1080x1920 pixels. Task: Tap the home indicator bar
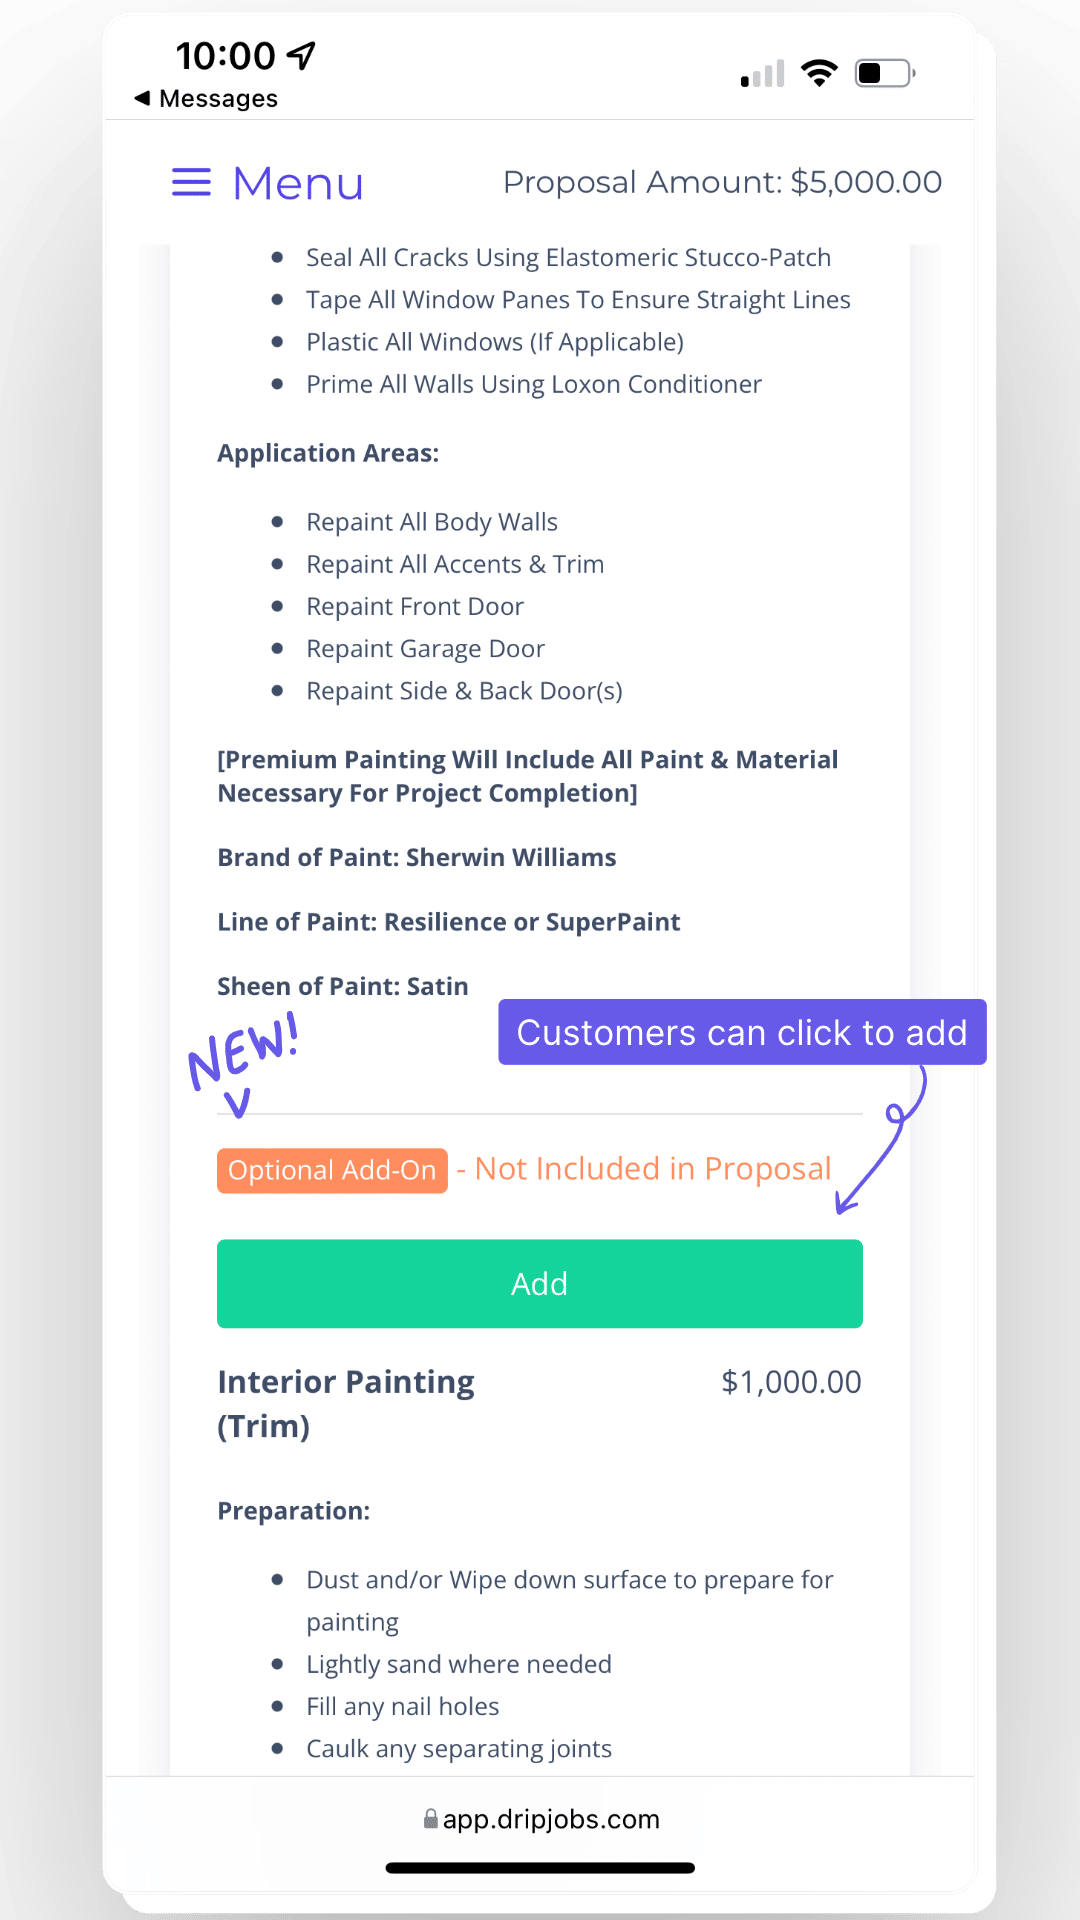click(540, 1868)
